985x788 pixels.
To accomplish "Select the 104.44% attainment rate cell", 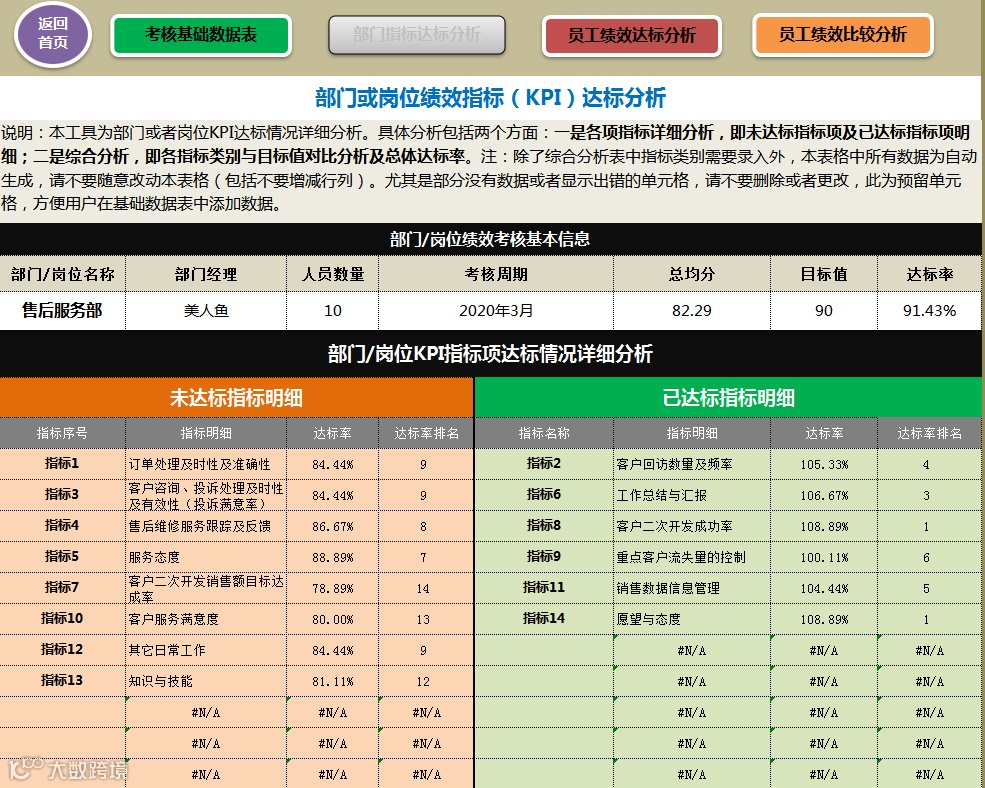I will 824,588.
